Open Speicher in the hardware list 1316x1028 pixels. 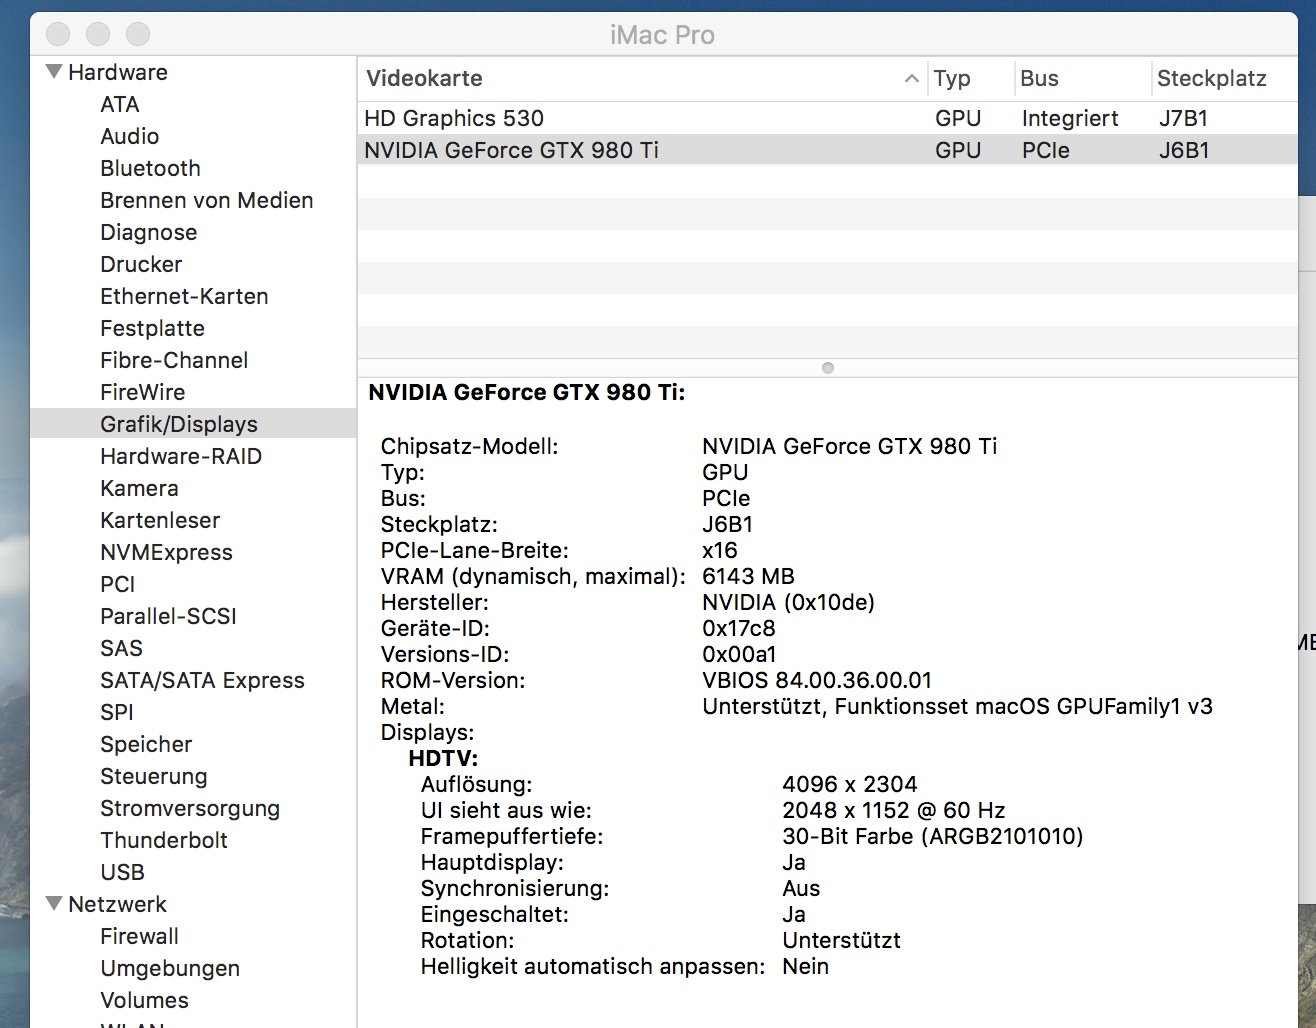(146, 744)
